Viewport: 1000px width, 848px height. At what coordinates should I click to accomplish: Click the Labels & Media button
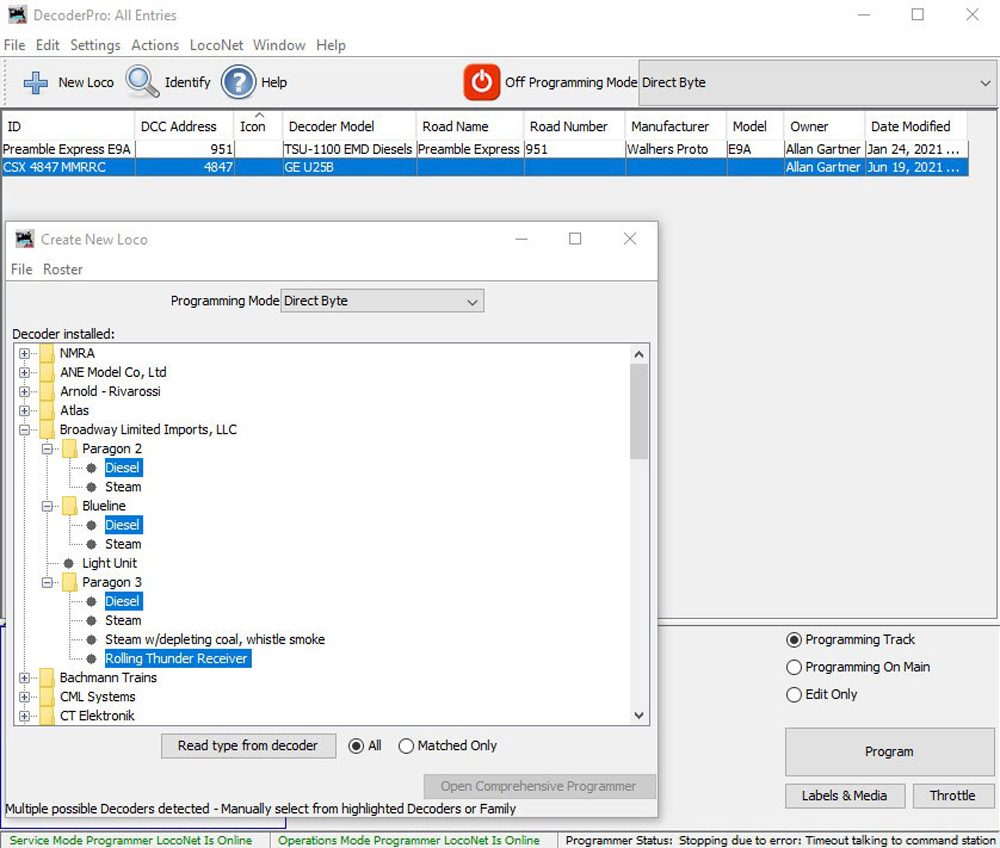click(845, 796)
